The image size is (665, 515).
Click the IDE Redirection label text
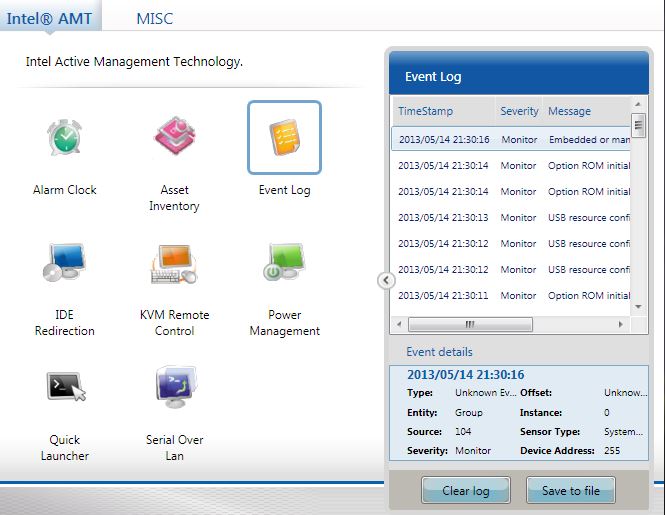(x=64, y=323)
